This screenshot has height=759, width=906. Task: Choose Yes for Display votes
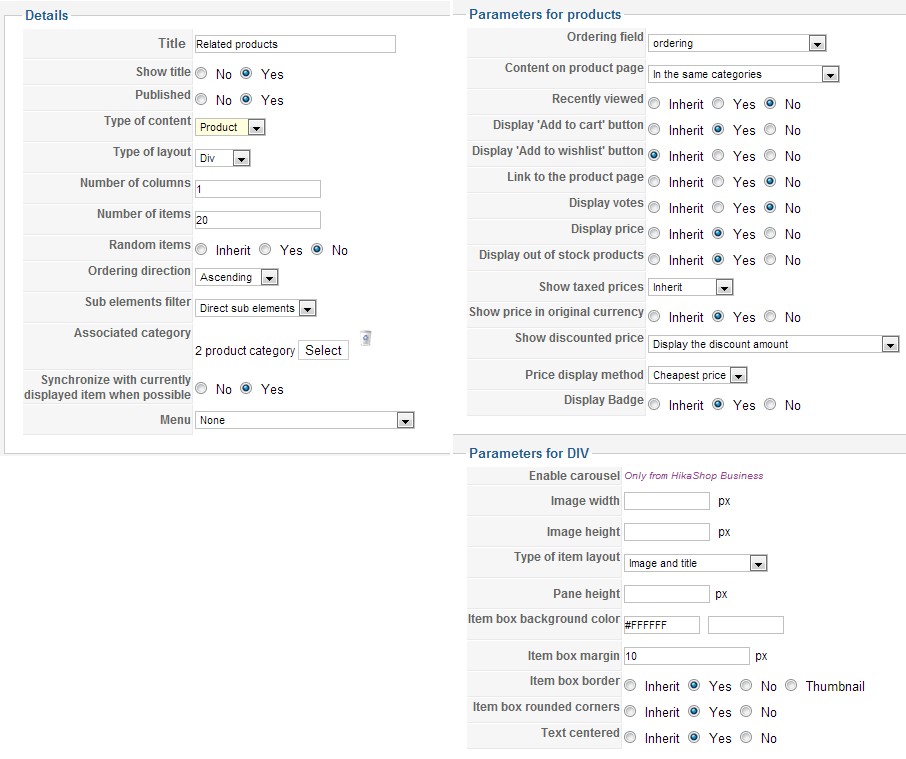[718, 208]
